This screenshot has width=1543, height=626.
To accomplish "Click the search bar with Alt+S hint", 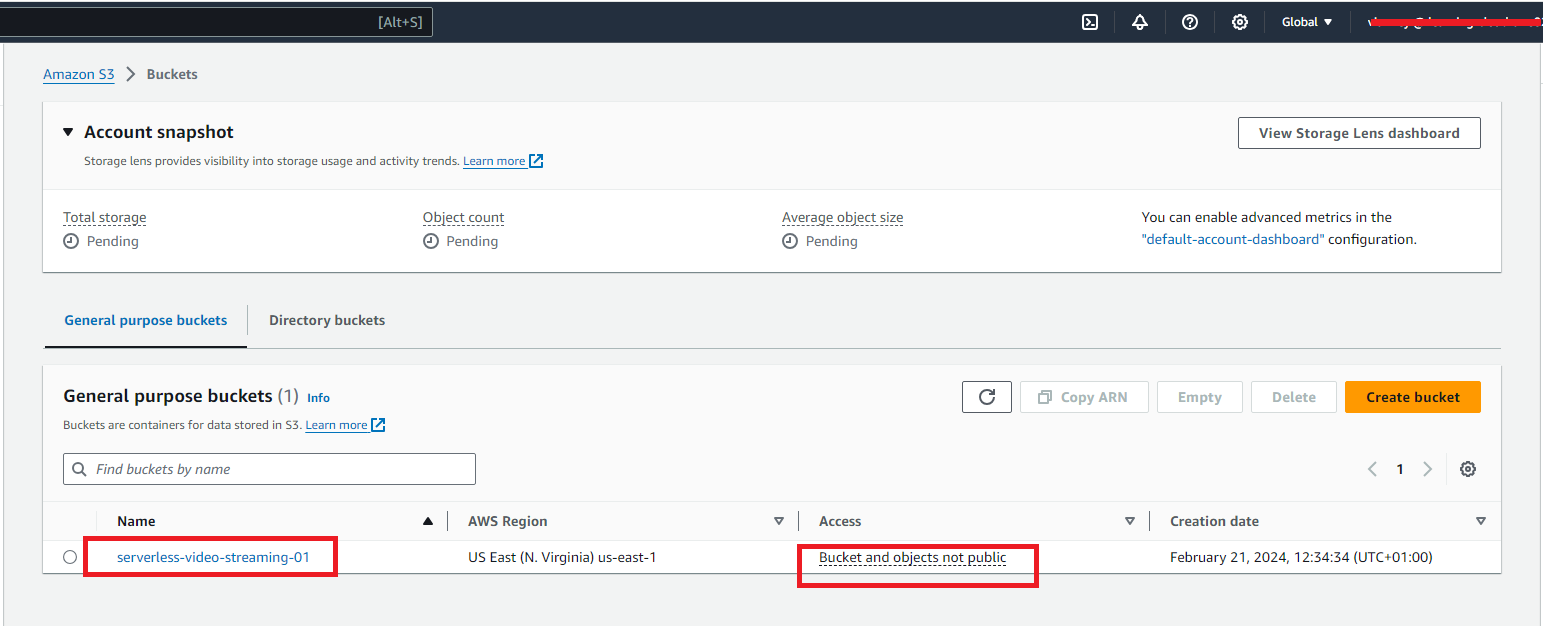I will 216,22.
